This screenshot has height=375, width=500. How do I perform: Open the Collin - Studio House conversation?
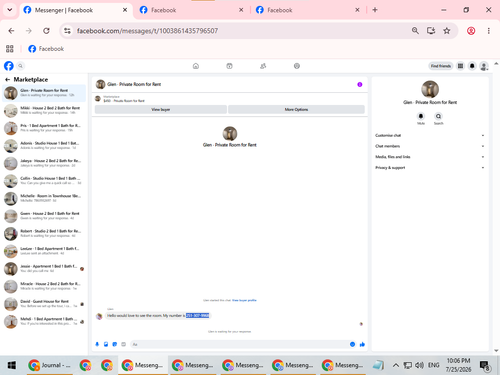44,181
